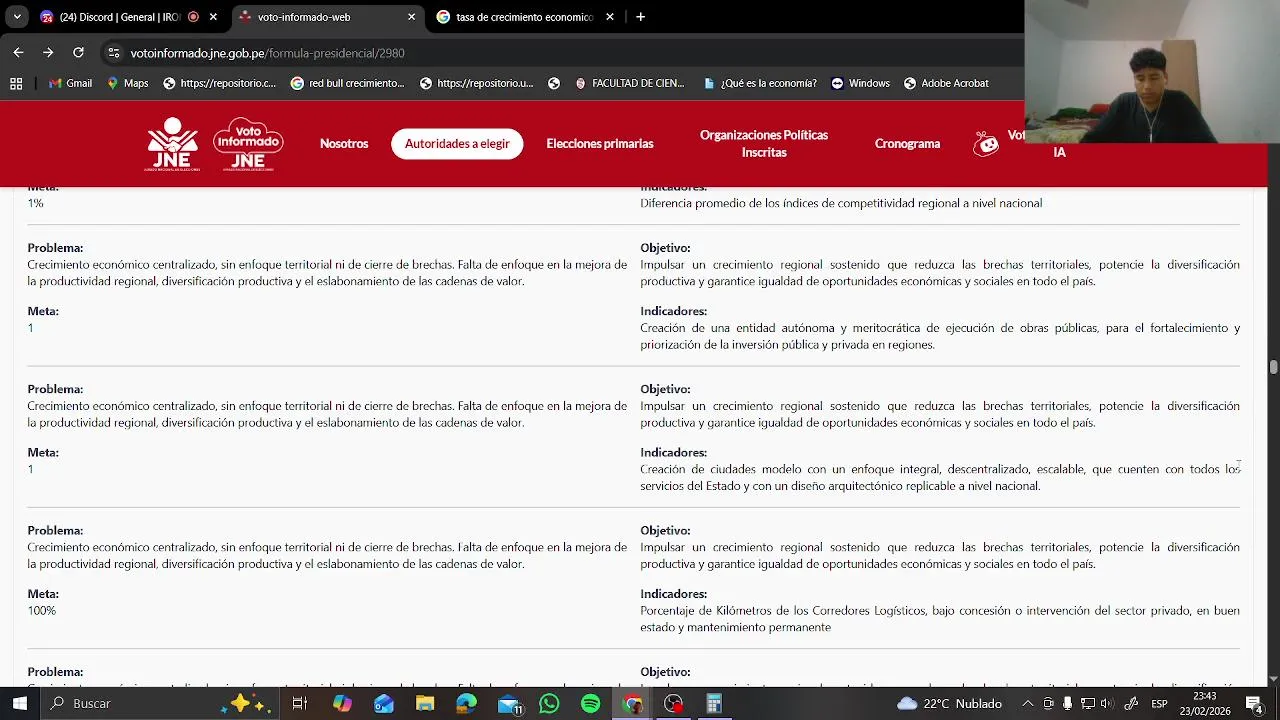The height and width of the screenshot is (720, 1280).
Task: Open Outlook from the taskbar
Action: click(384, 704)
